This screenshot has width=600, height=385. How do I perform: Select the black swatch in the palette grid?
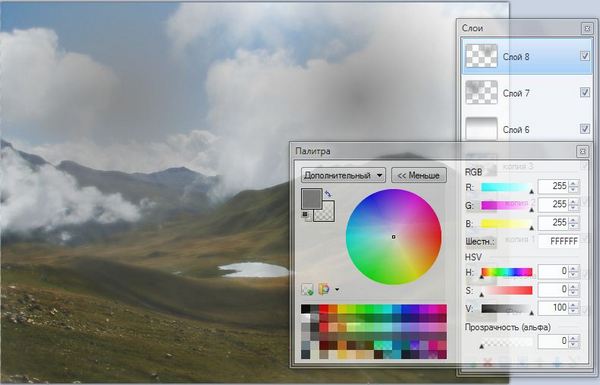click(x=305, y=309)
